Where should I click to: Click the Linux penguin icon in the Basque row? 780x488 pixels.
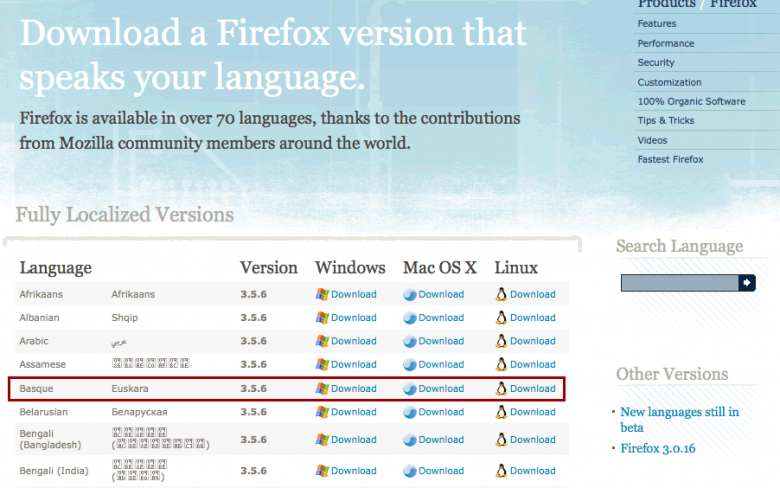(x=501, y=389)
